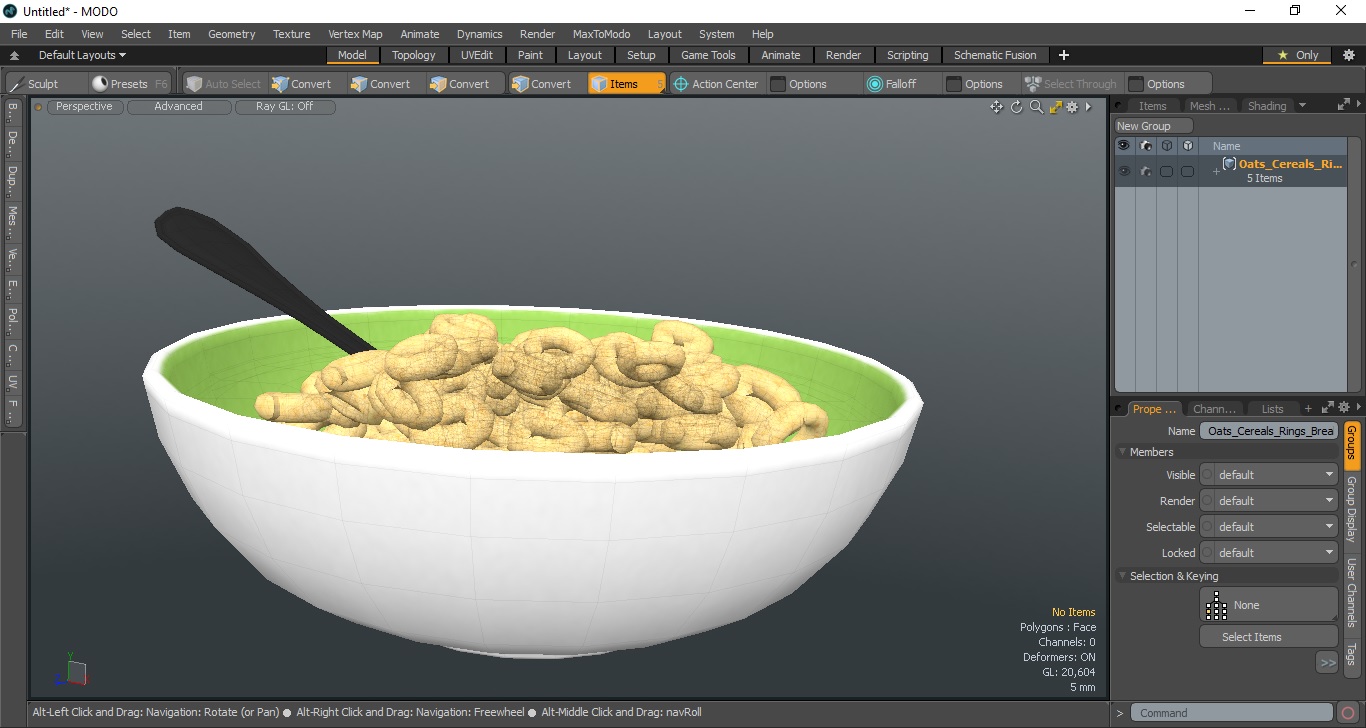
Task: Click the double-arrow expand button in Properties
Action: pyautogui.click(x=1327, y=662)
